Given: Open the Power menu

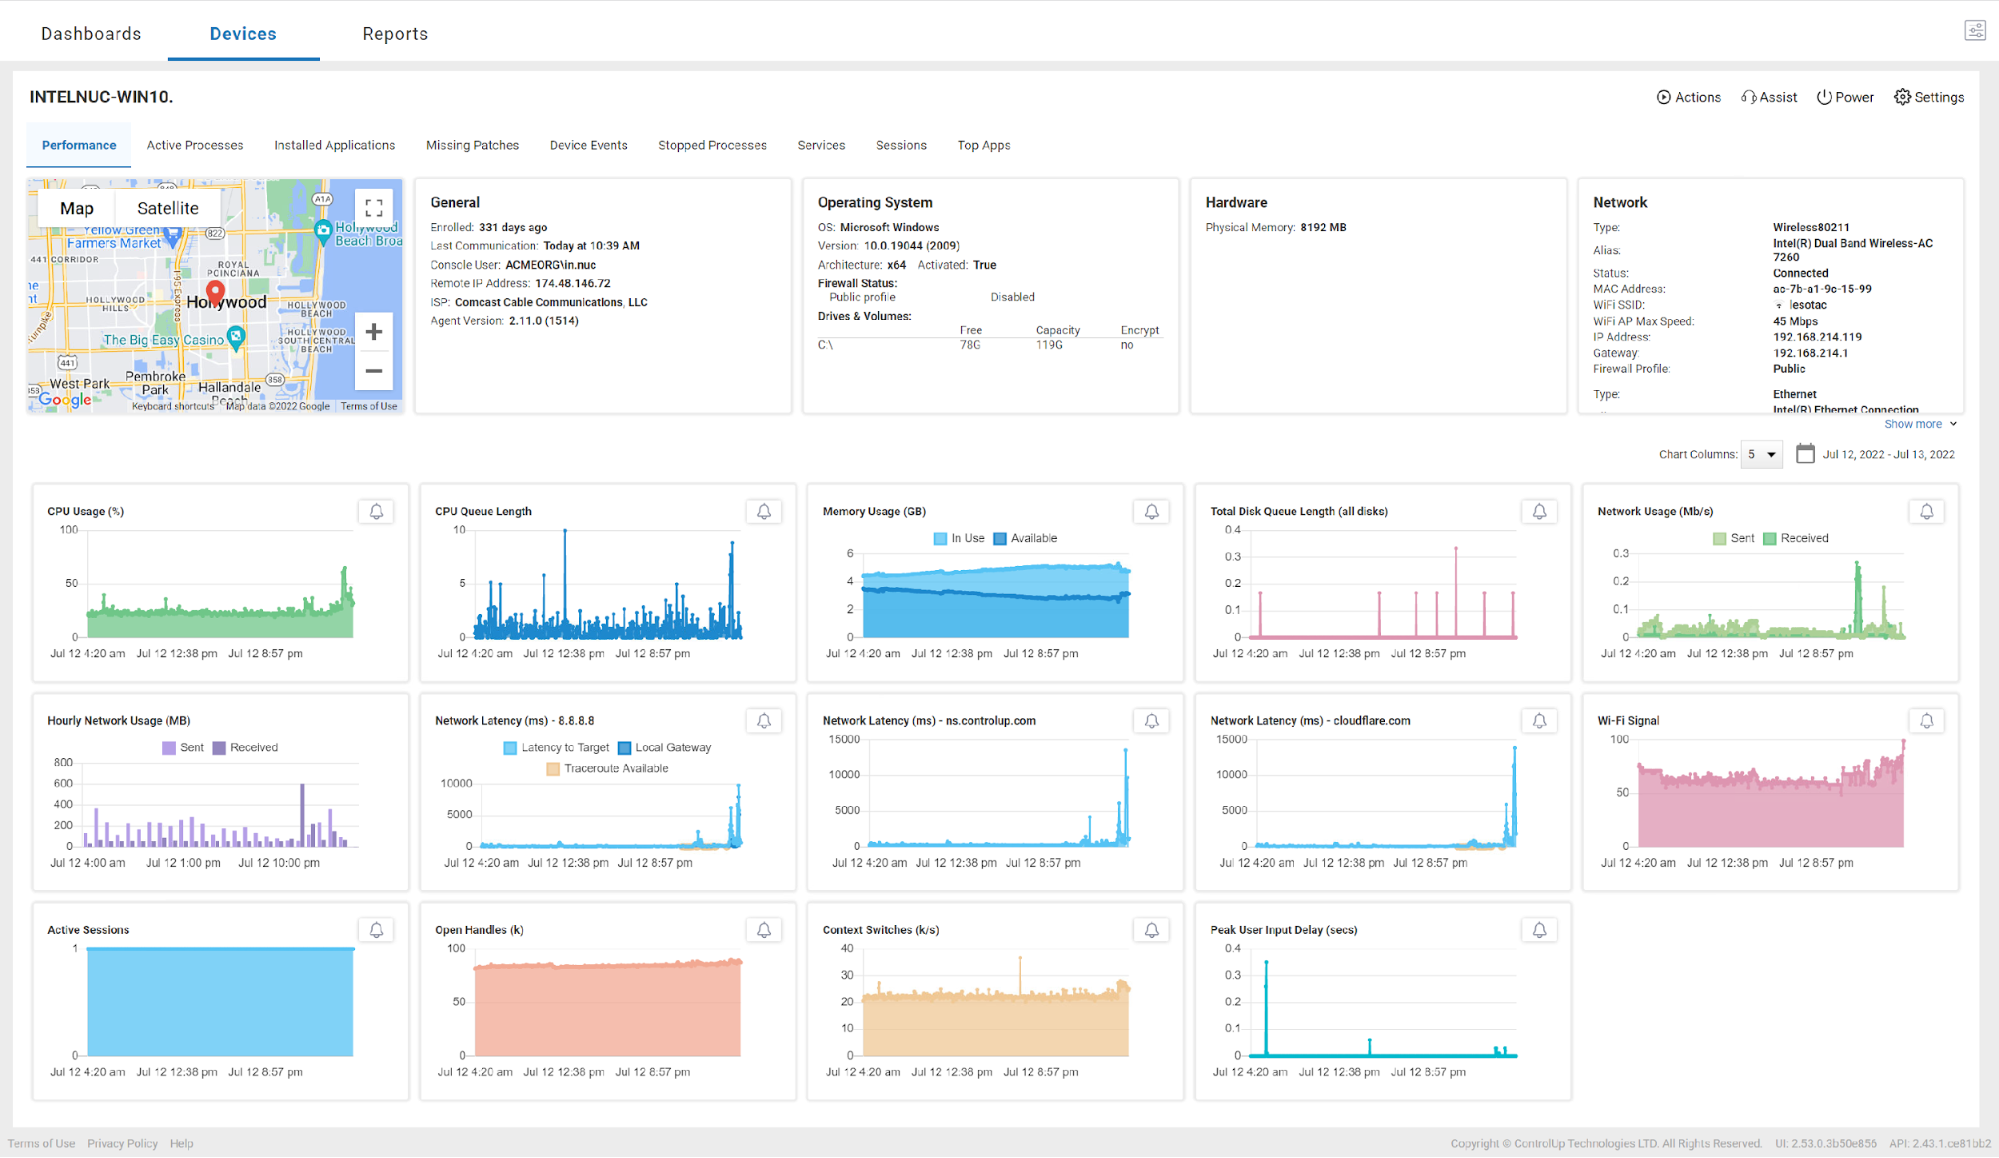Looking at the screenshot, I should [1845, 97].
